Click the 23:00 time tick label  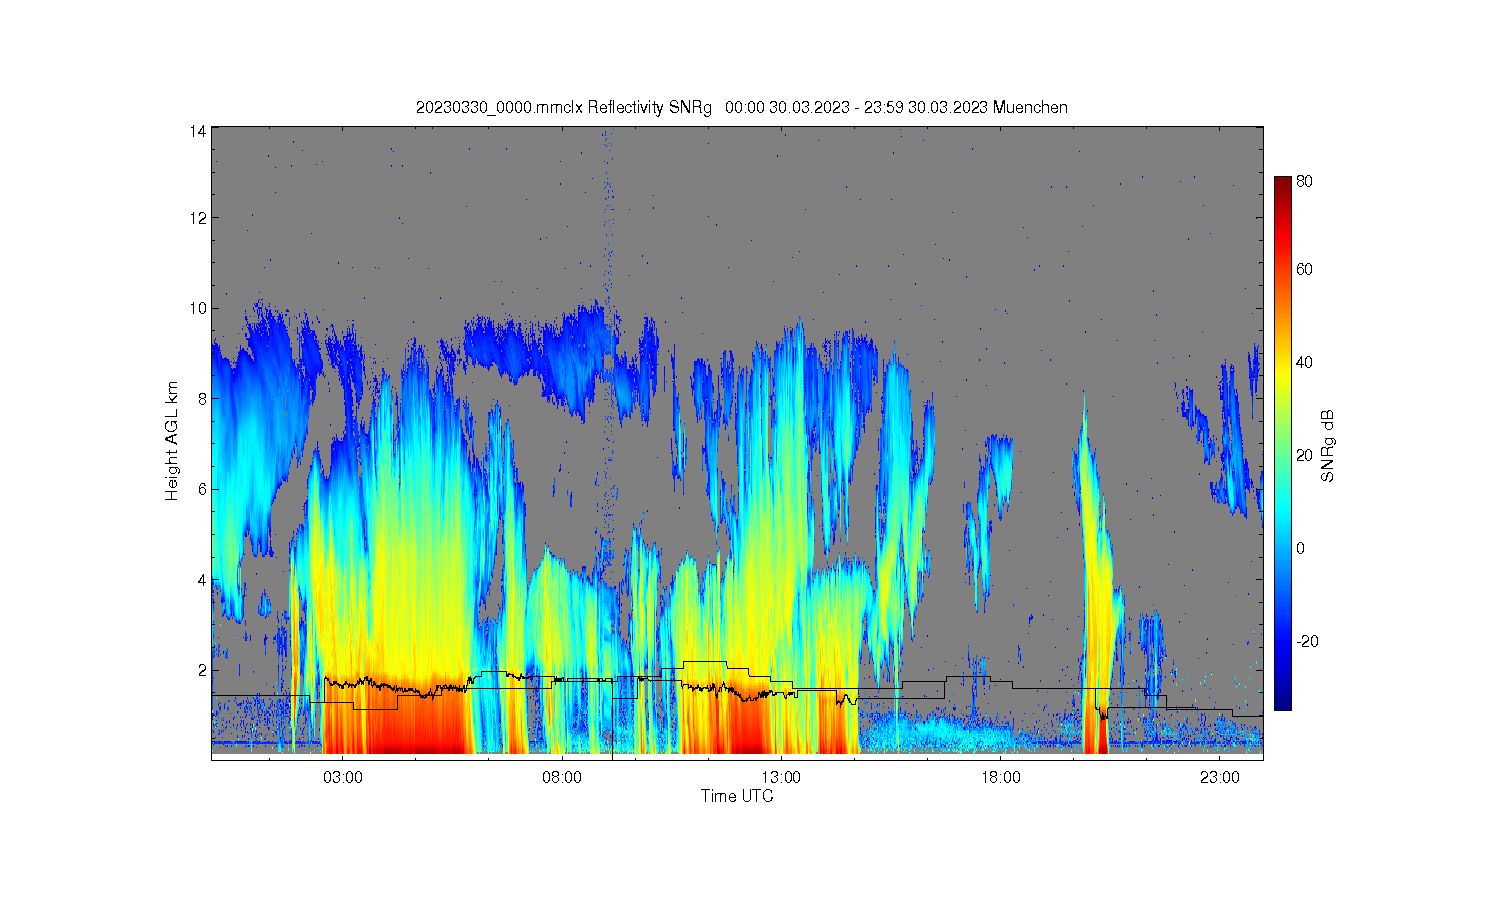[x=1220, y=778]
